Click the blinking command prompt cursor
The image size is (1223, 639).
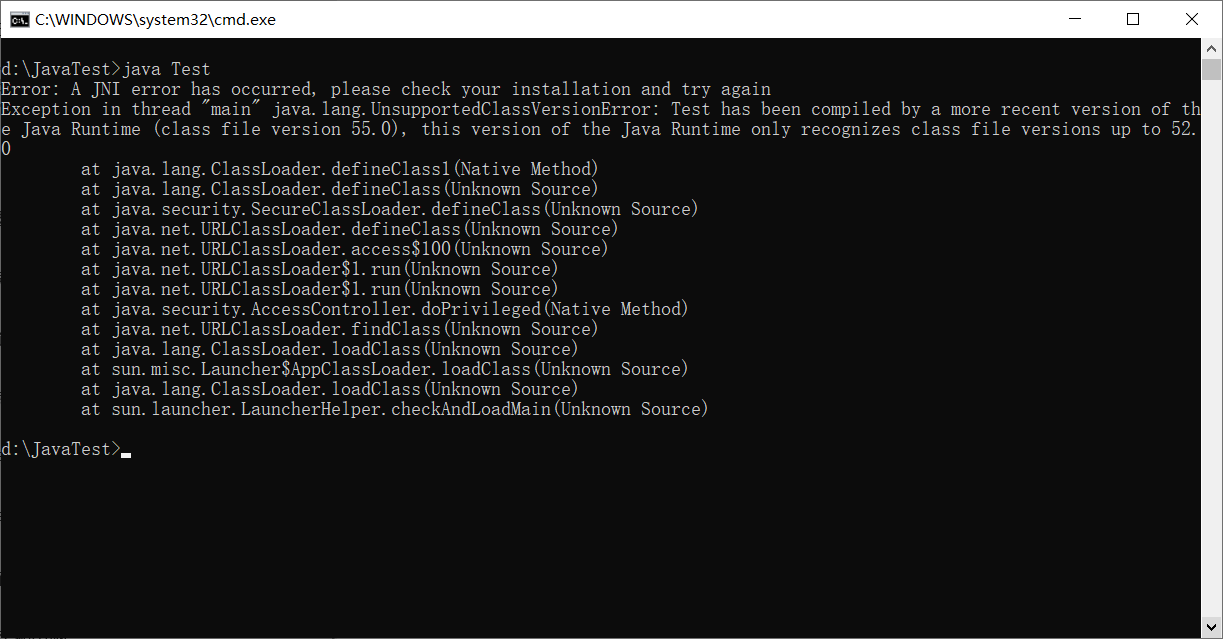125,455
